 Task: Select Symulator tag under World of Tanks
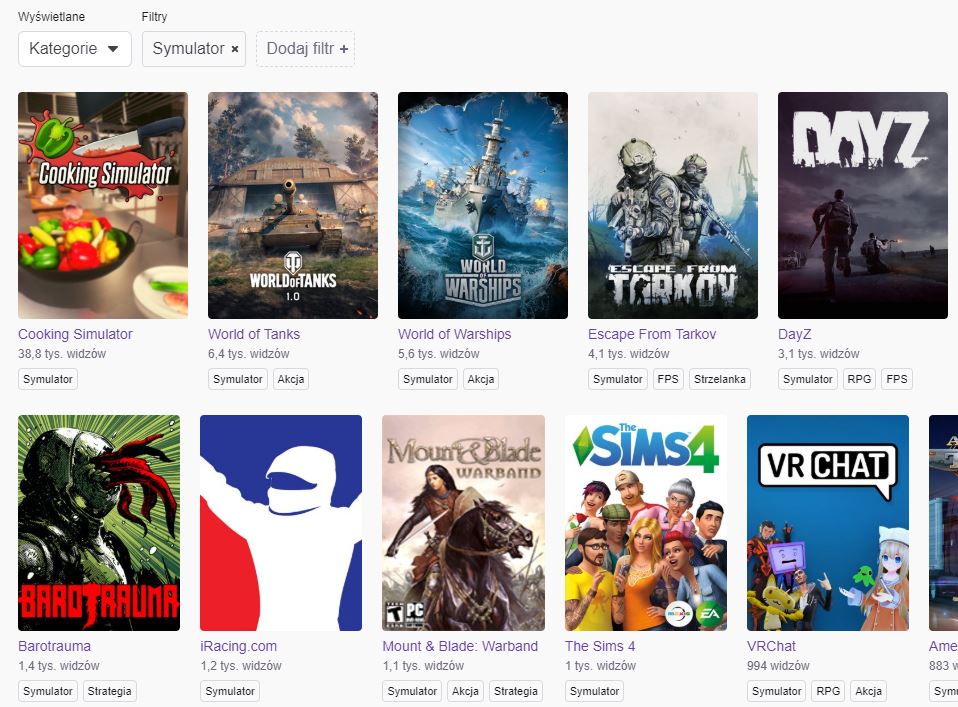[x=238, y=379]
